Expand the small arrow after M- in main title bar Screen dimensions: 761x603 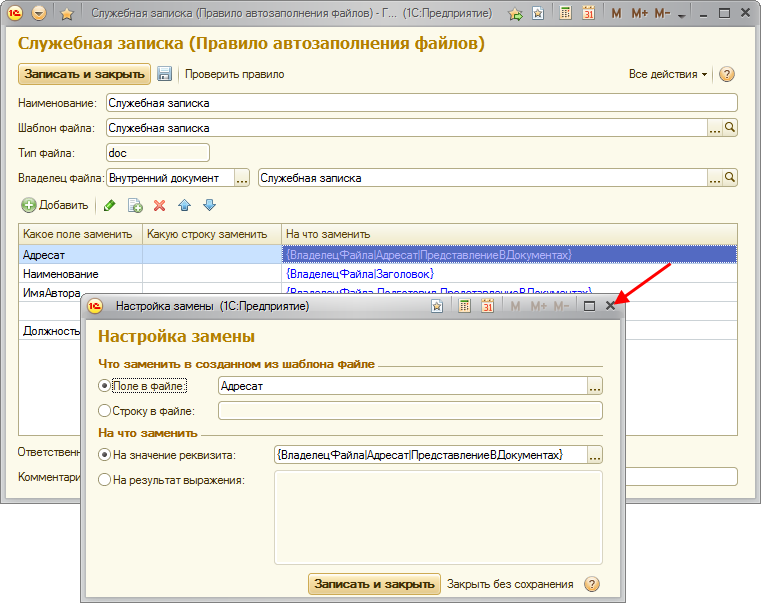pyautogui.click(x=681, y=16)
